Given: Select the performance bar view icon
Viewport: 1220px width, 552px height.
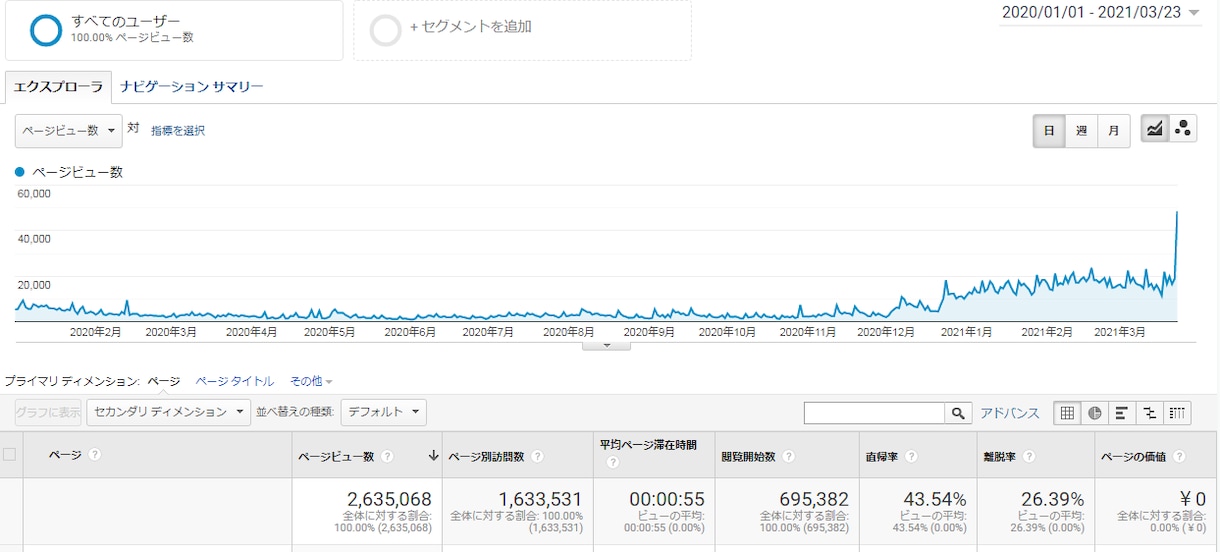Looking at the screenshot, I should pos(1122,413).
